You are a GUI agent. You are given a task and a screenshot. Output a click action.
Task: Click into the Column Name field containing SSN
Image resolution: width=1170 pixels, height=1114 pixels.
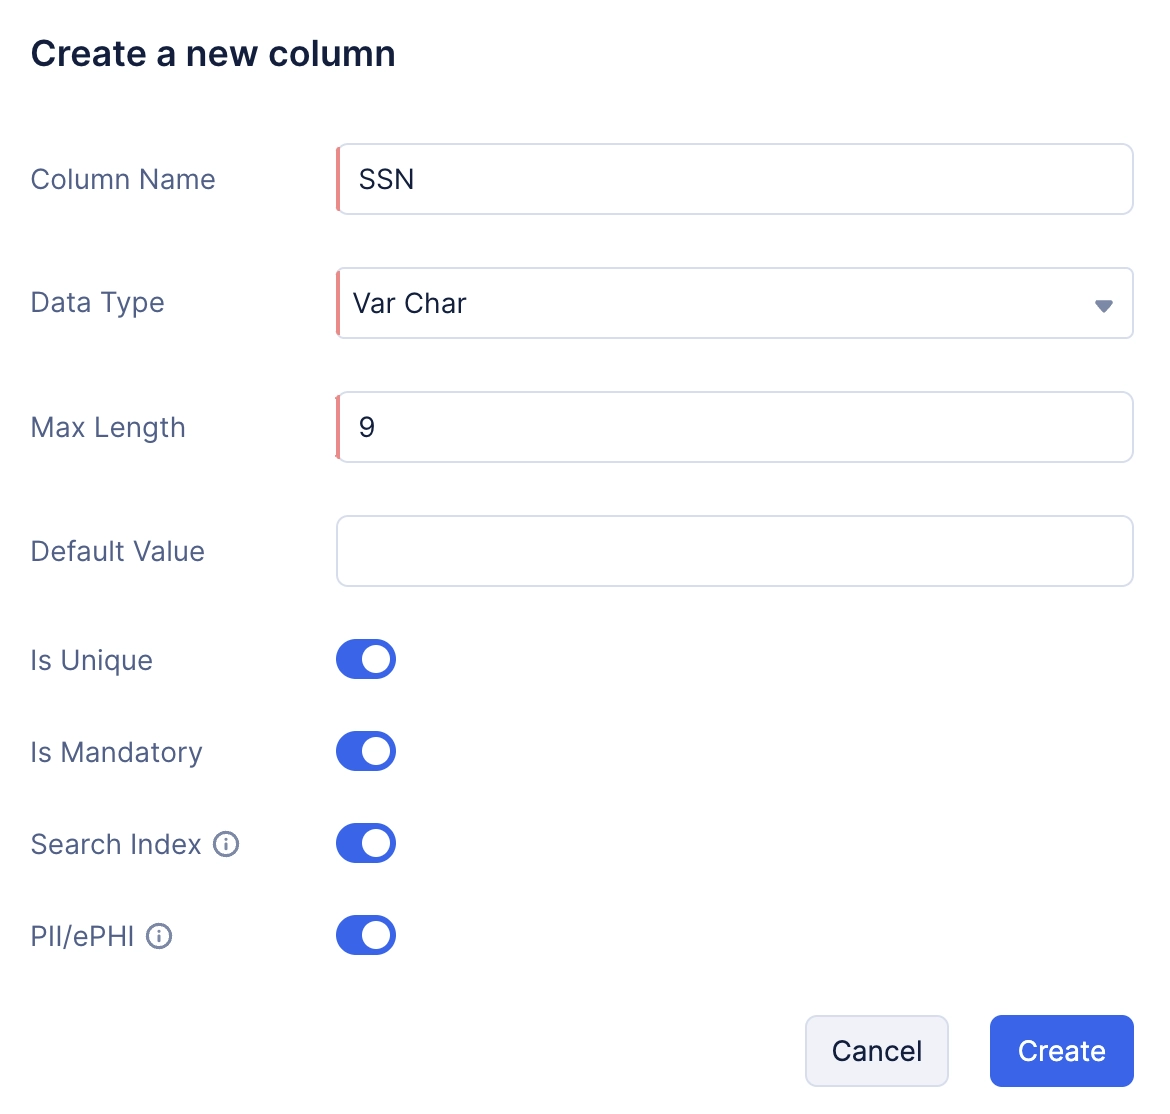[x=735, y=179]
